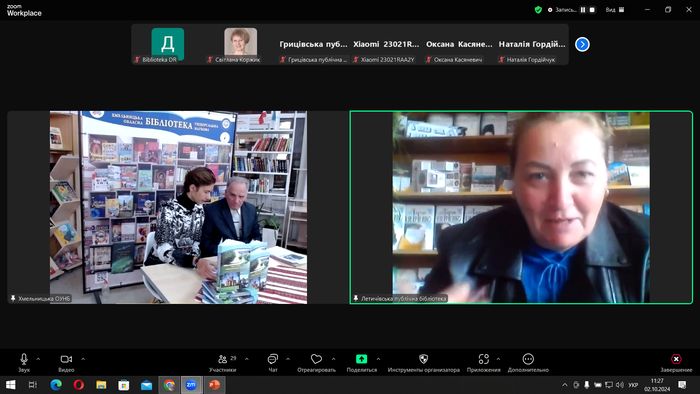Select Наталія Гордійчук participant tile
The height and width of the screenshot is (394, 700).
coord(532,45)
